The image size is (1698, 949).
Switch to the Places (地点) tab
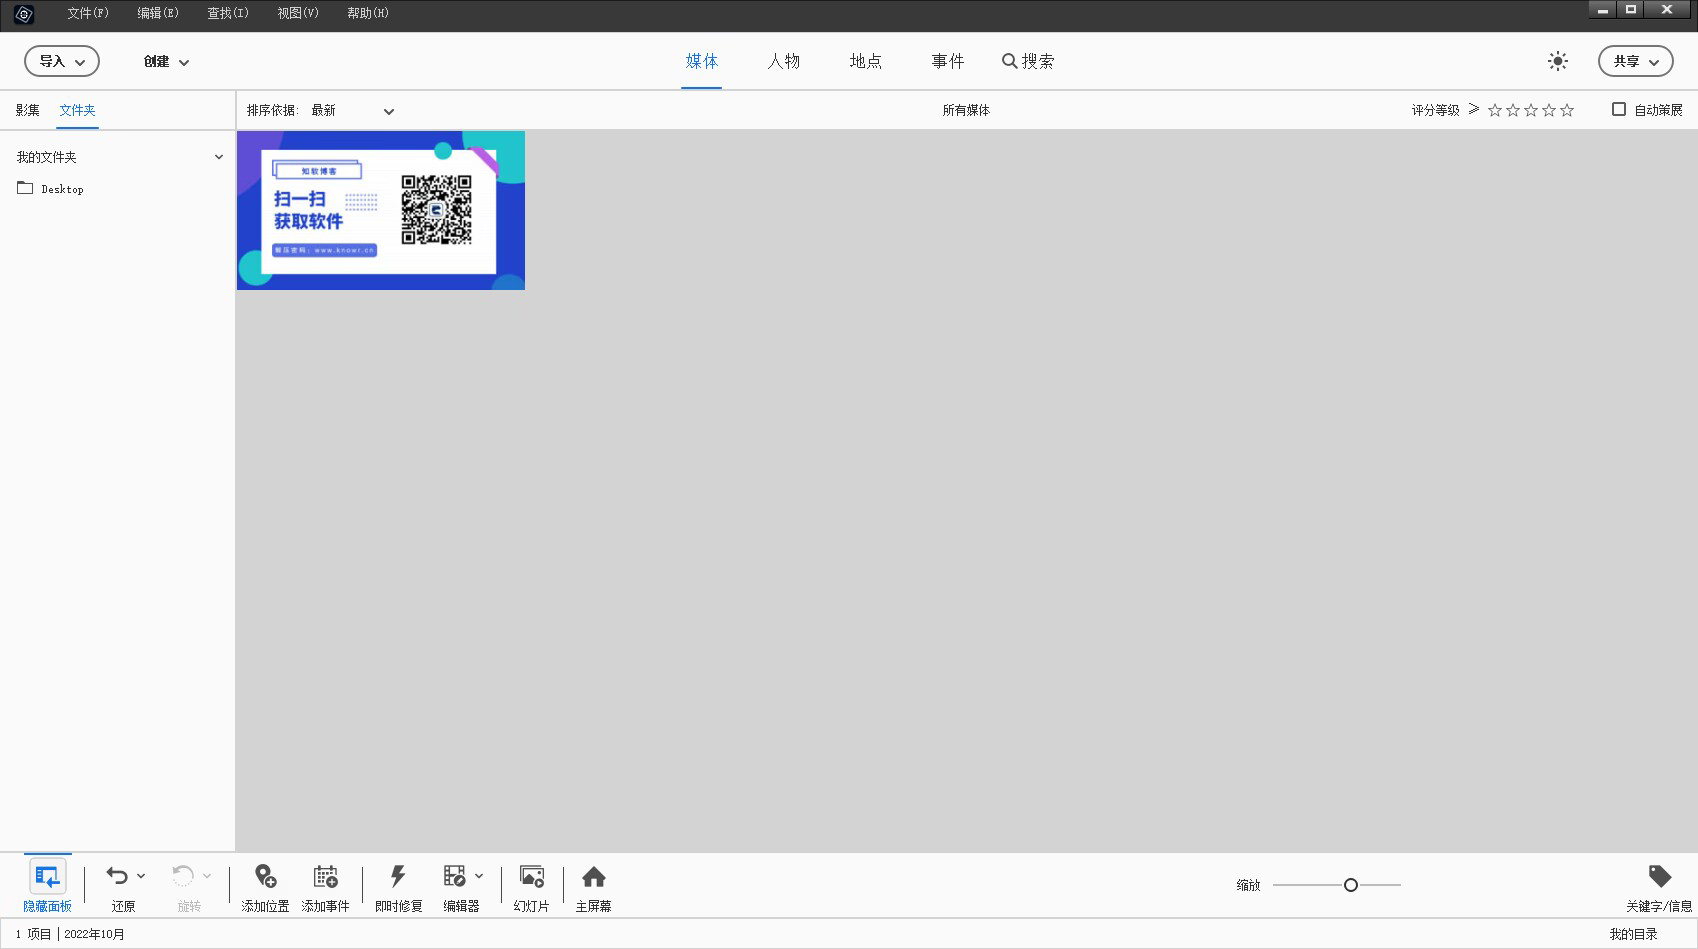[866, 61]
